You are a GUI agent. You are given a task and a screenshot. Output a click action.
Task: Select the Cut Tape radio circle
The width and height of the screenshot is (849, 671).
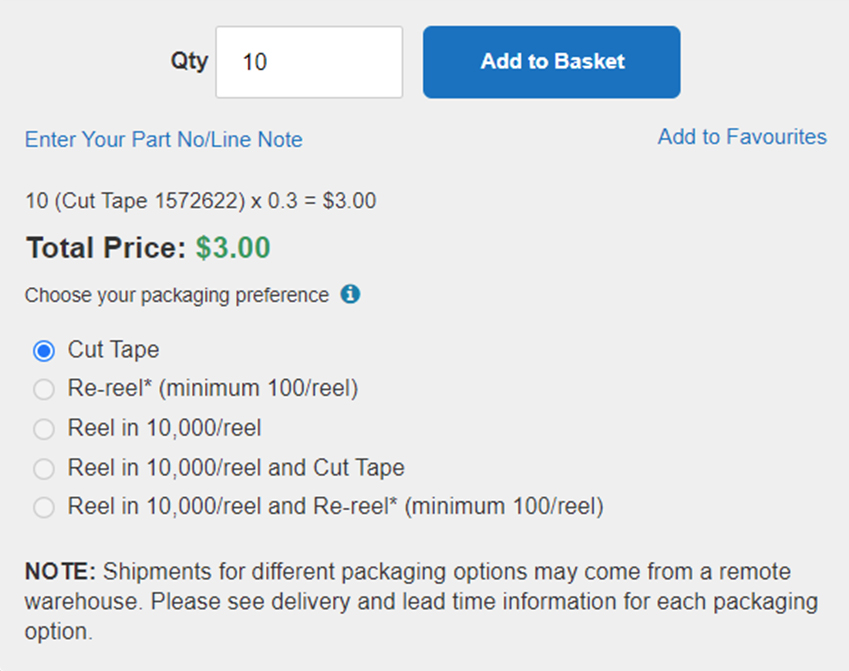44,350
